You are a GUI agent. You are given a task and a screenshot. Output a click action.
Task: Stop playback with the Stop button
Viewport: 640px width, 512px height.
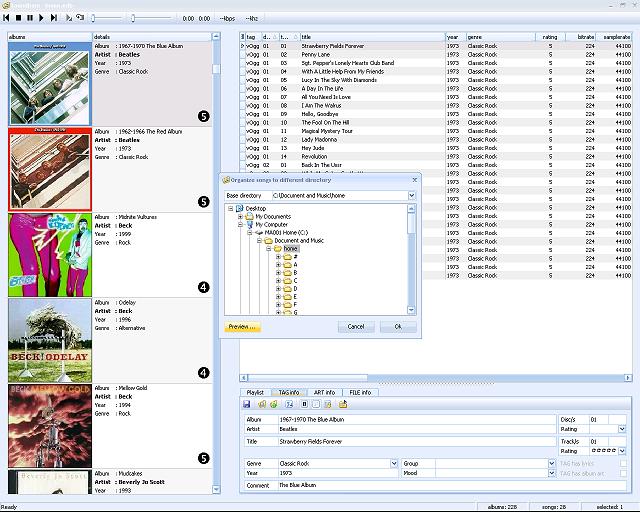pyautogui.click(x=18, y=18)
